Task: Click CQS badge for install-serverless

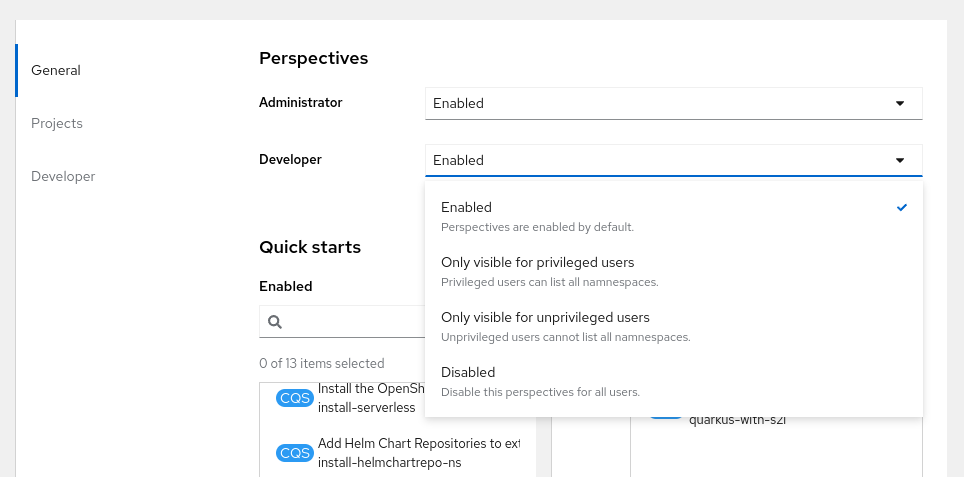Action: (295, 398)
